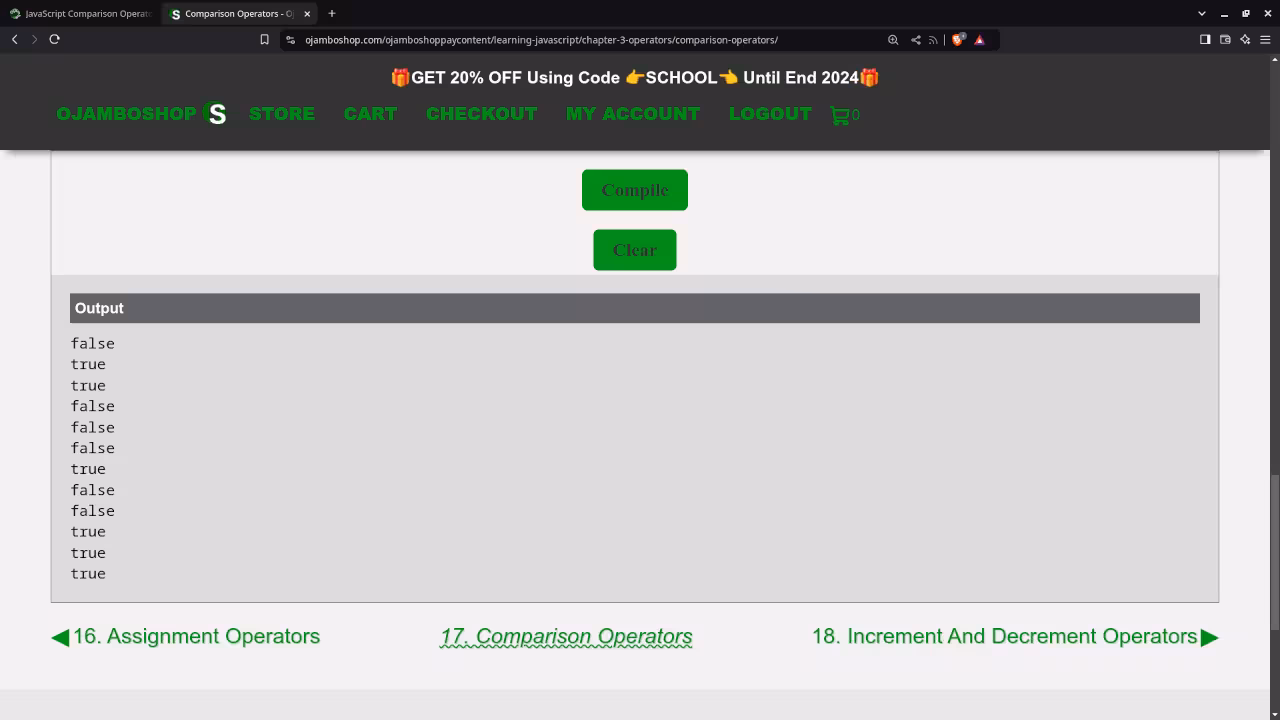Bookmark this page with bookmark icon
Image resolution: width=1280 pixels, height=720 pixels.
(264, 40)
